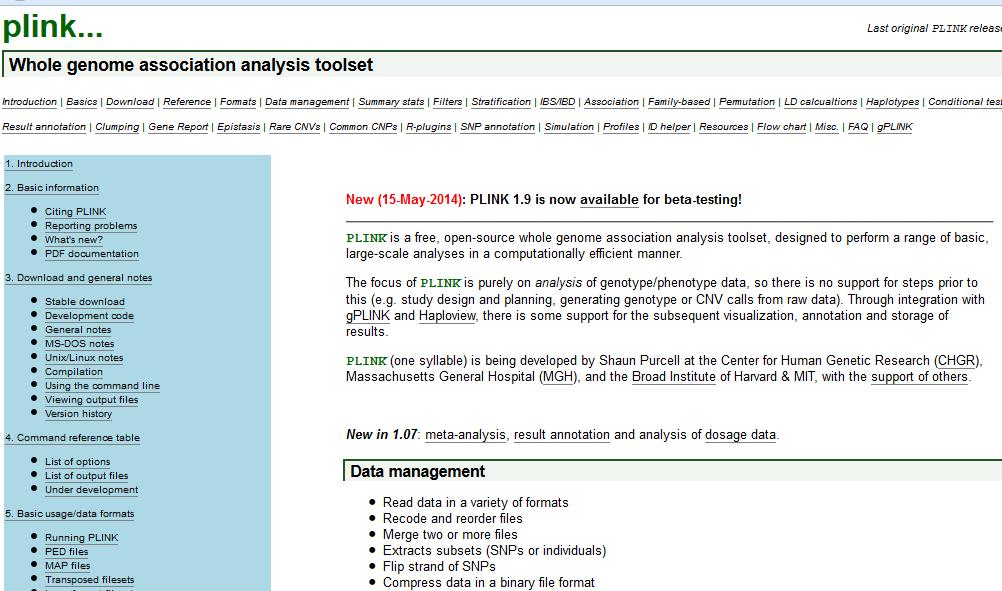
Task: Open Unix/Linux notes in sidebar
Action: coord(84,358)
